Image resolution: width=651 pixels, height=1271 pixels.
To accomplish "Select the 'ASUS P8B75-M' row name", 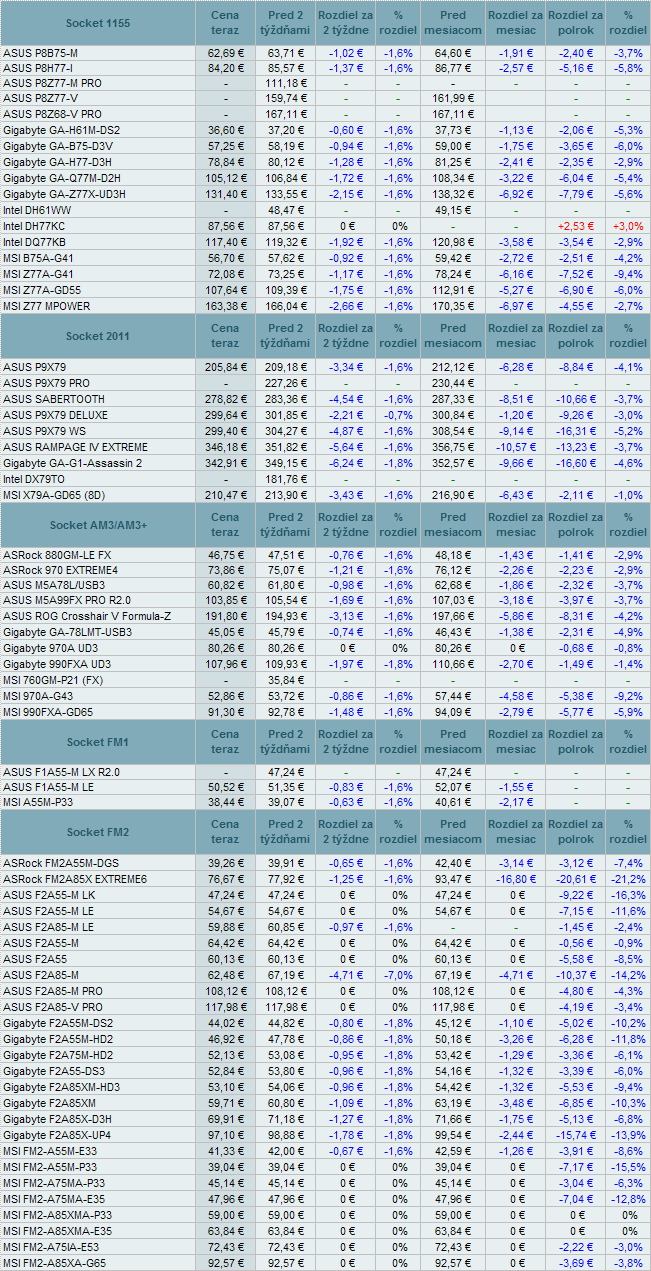I will 40,52.
